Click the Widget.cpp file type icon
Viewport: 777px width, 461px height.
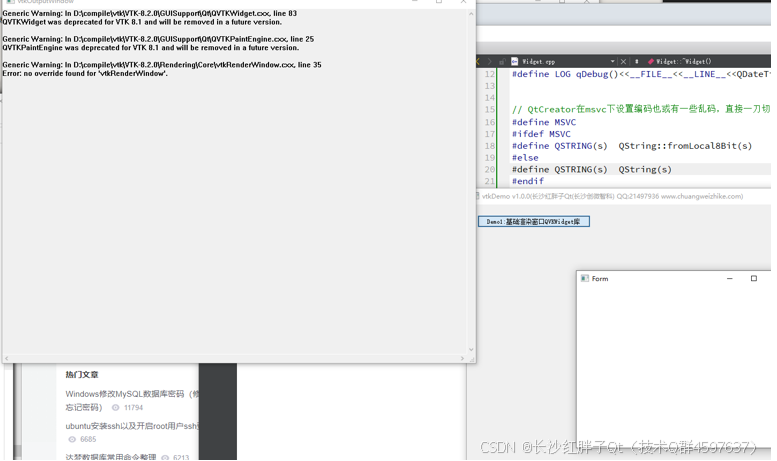[x=514, y=61]
